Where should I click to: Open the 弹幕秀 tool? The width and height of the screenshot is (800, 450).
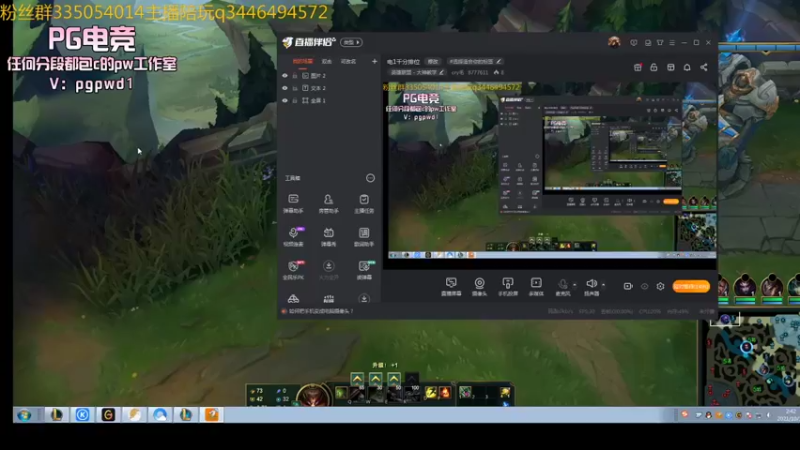pyautogui.click(x=329, y=237)
